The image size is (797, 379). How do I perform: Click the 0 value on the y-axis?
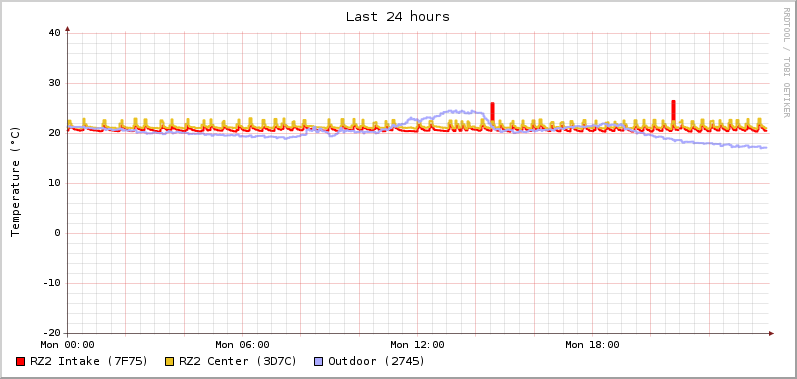tap(57, 233)
